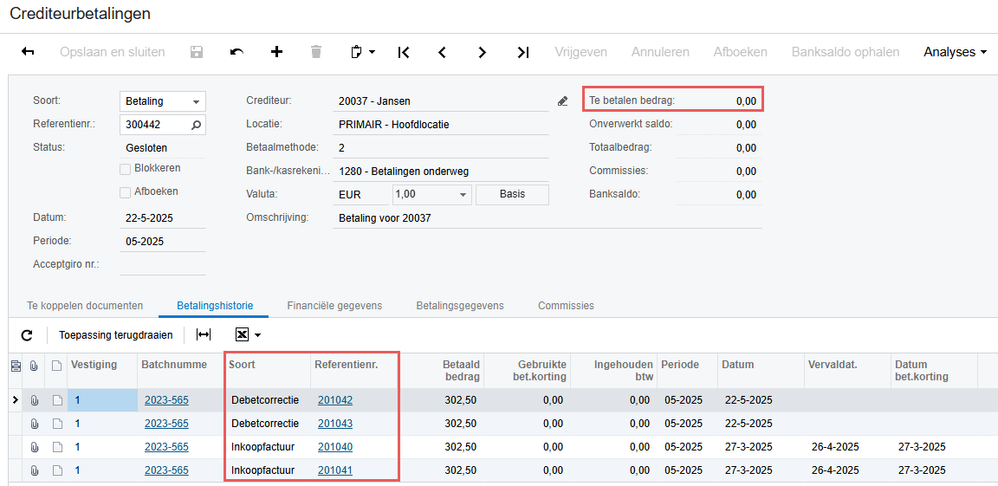Go to the first record
Viewport: 998px width, 486px height.
403,52
